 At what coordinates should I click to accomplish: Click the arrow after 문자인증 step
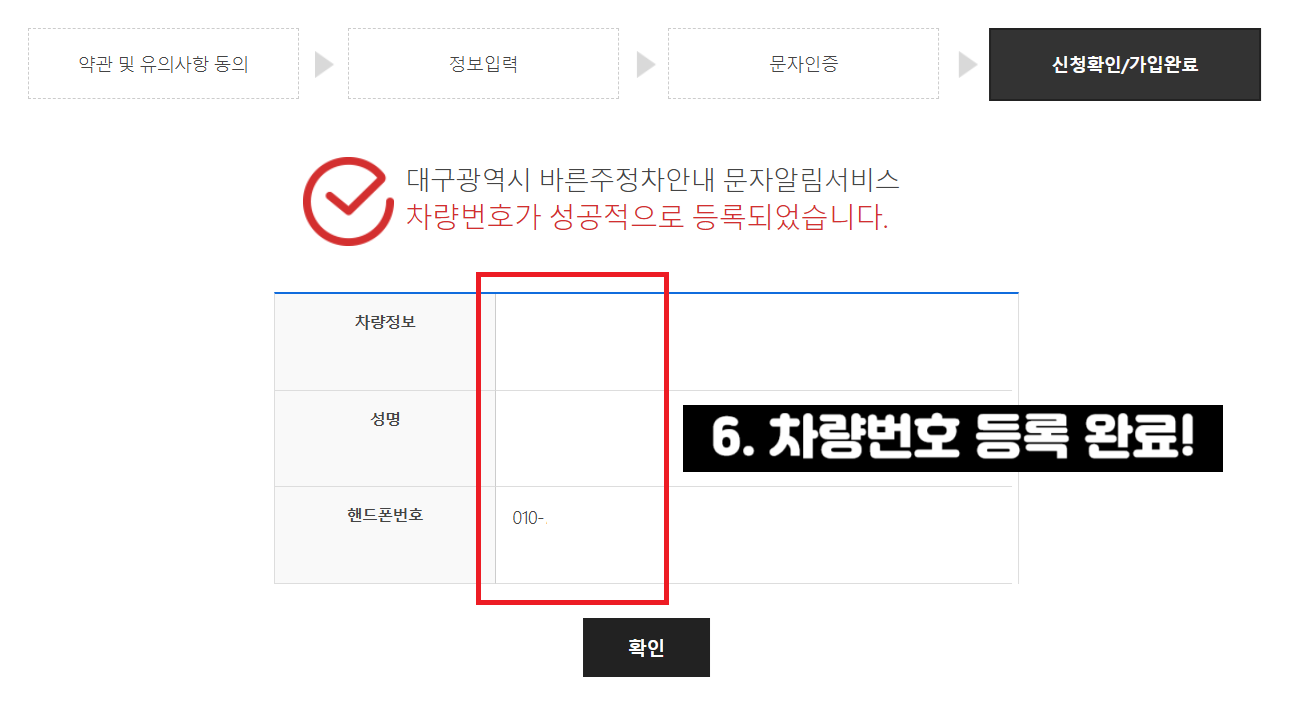(967, 65)
